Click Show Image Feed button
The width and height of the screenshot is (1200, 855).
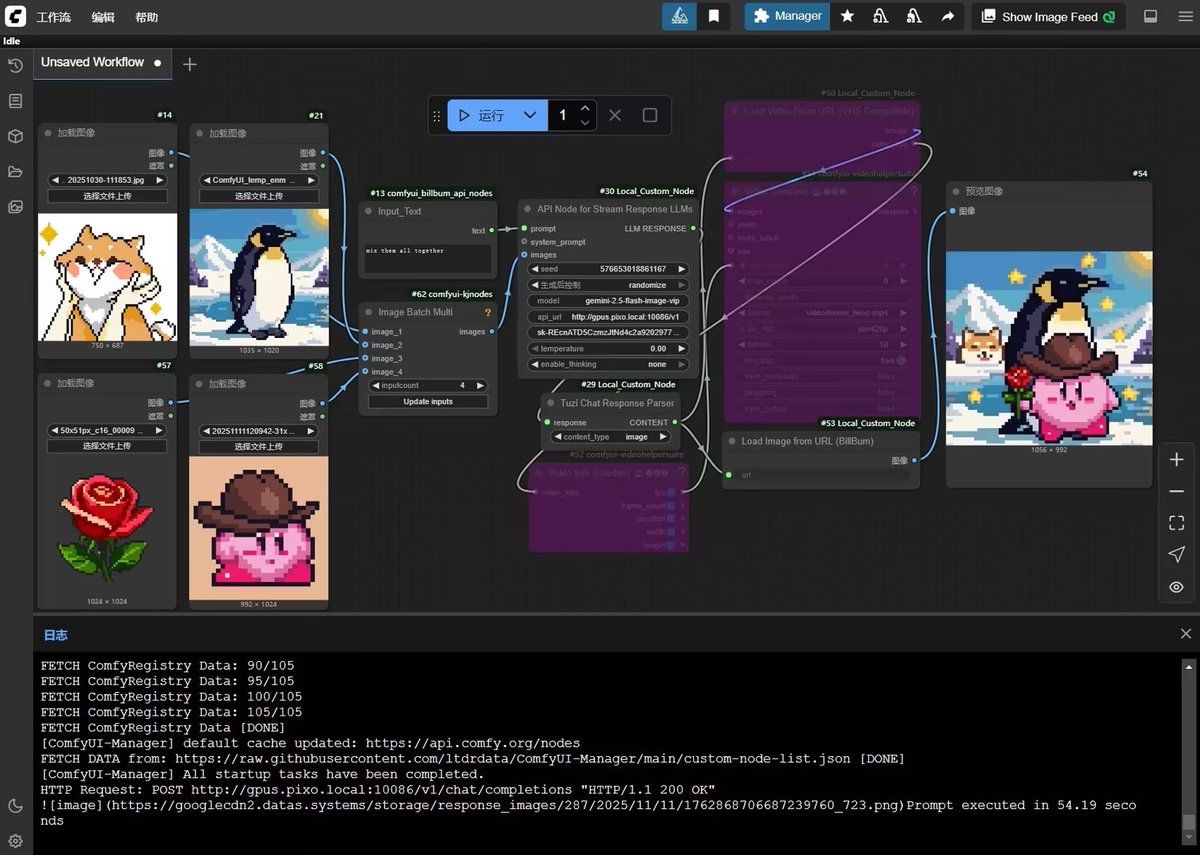(1048, 16)
